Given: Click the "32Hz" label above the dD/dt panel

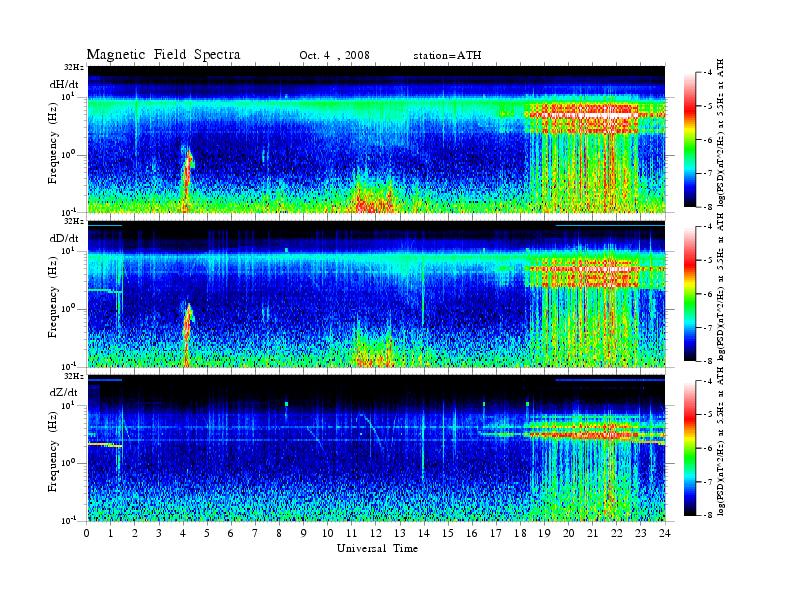Looking at the screenshot, I should click(73, 221).
